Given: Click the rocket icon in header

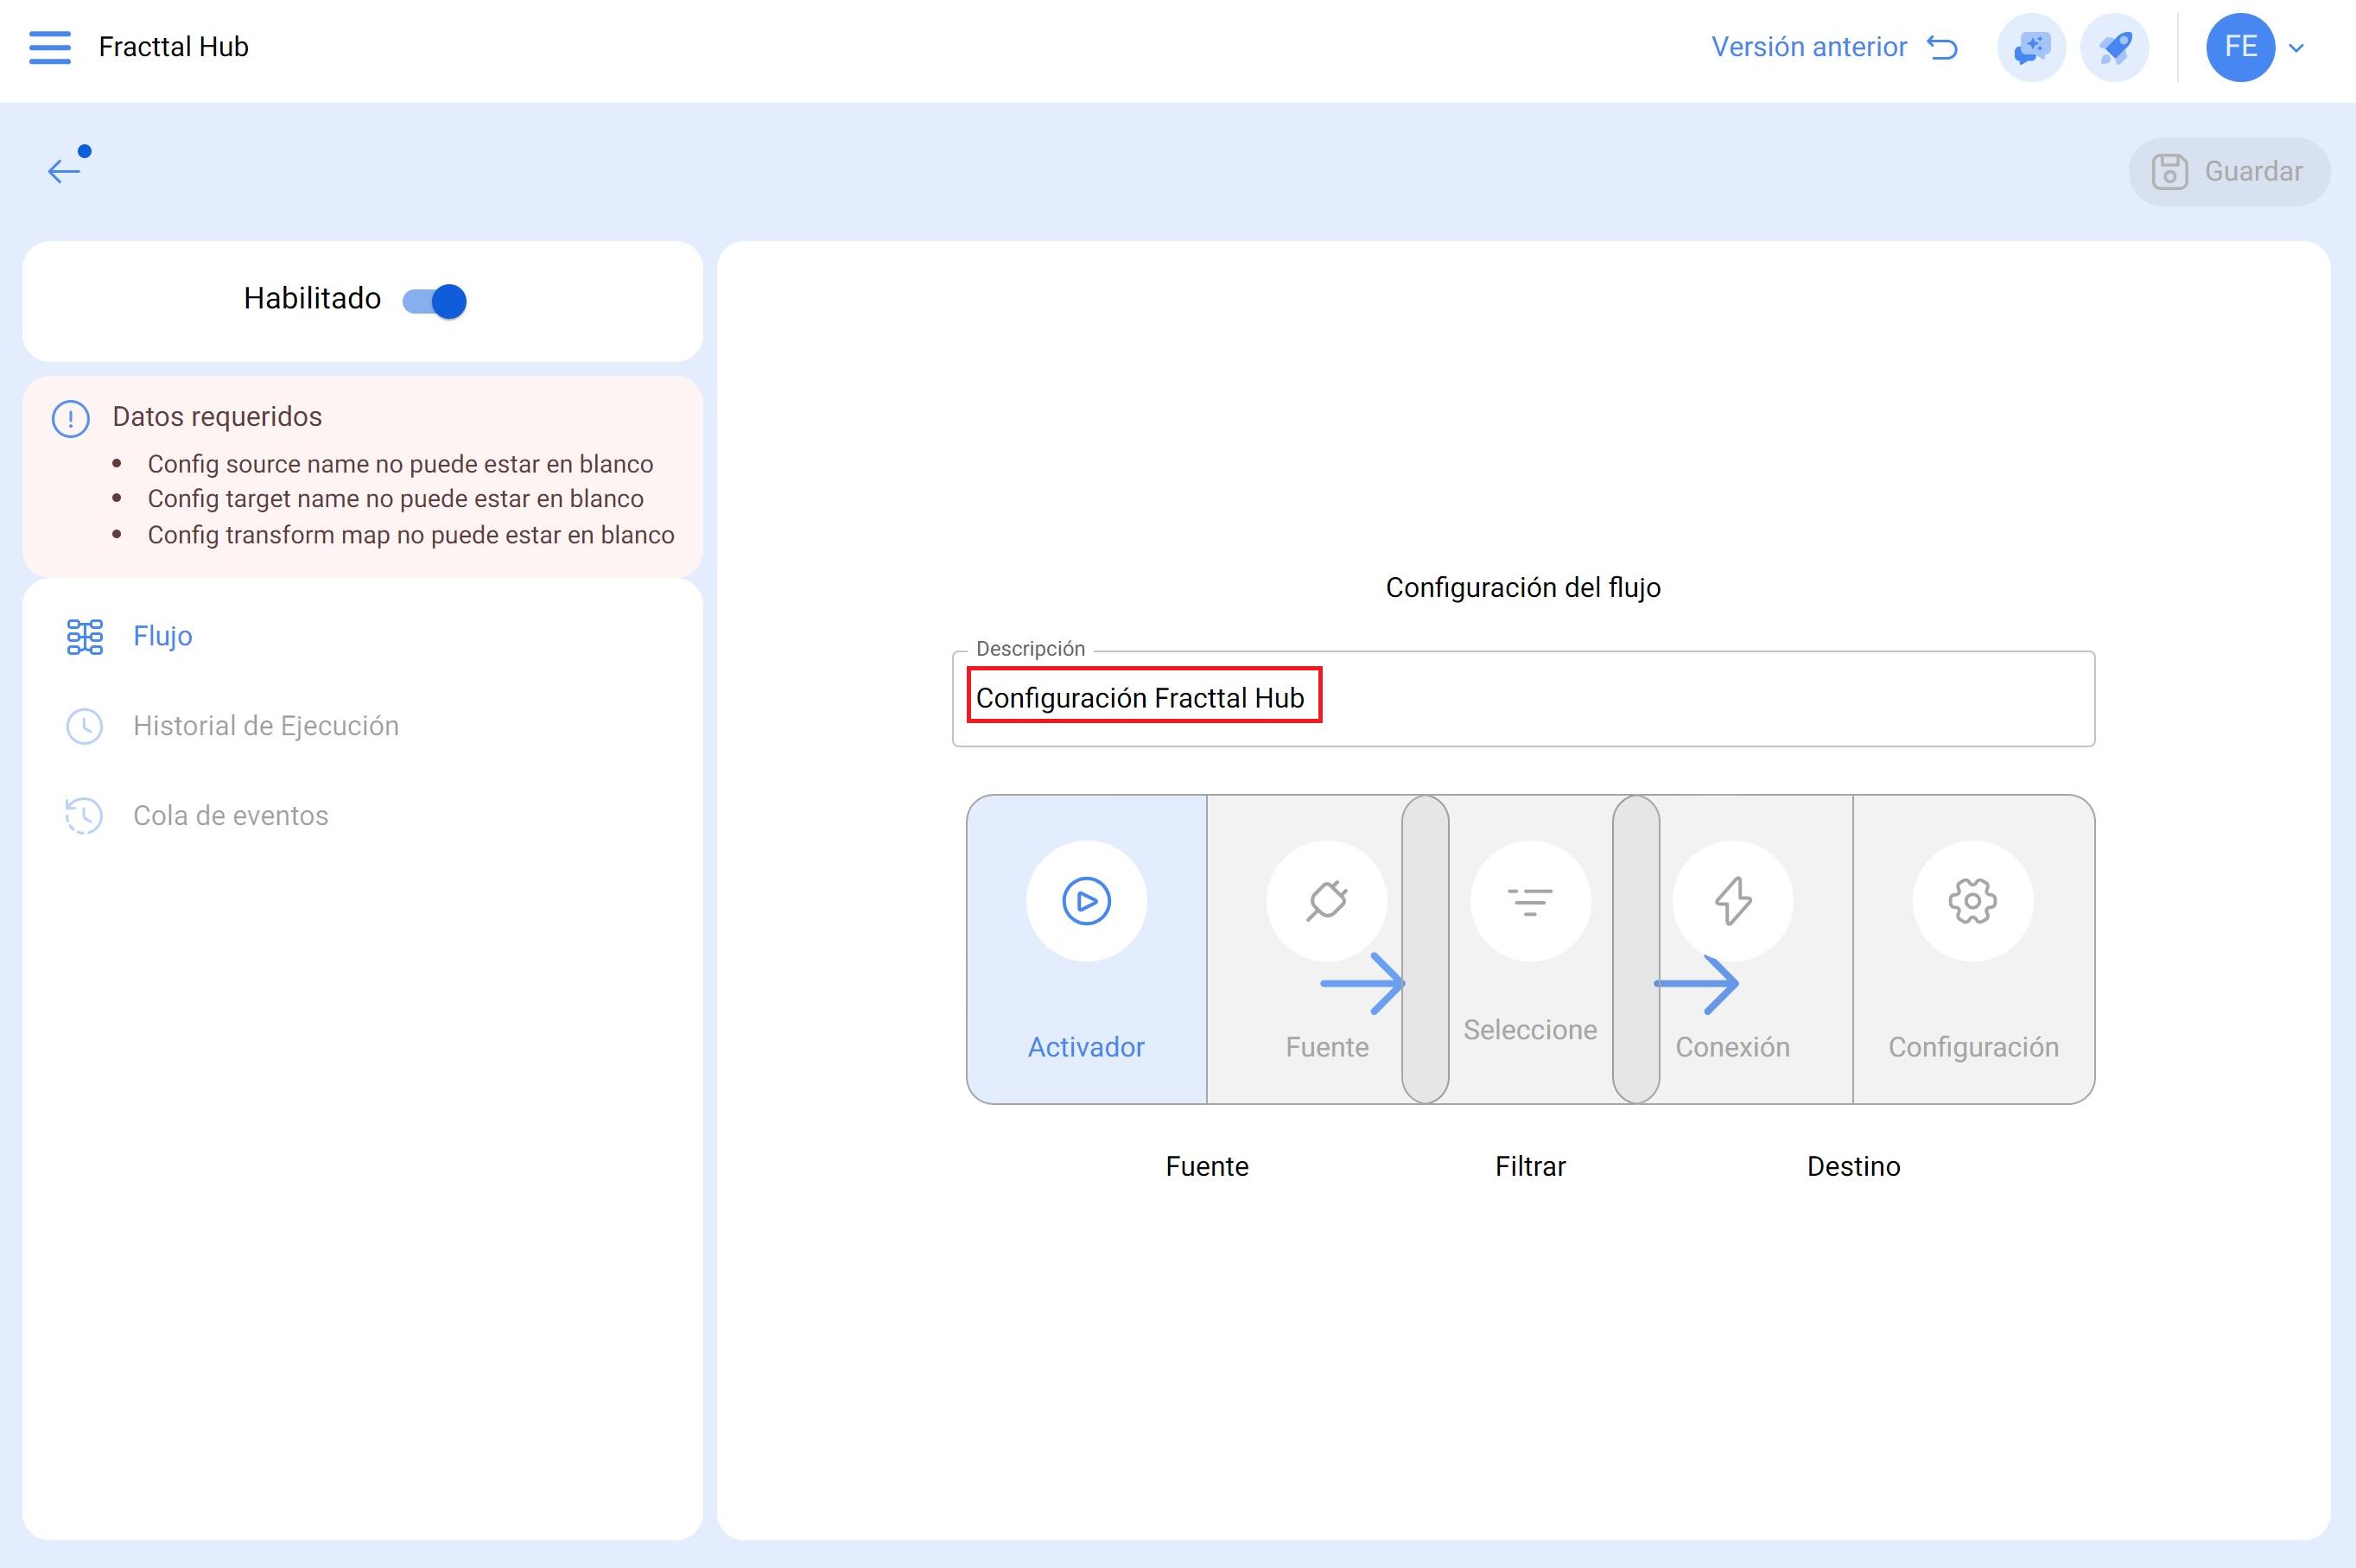Looking at the screenshot, I should [2114, 47].
